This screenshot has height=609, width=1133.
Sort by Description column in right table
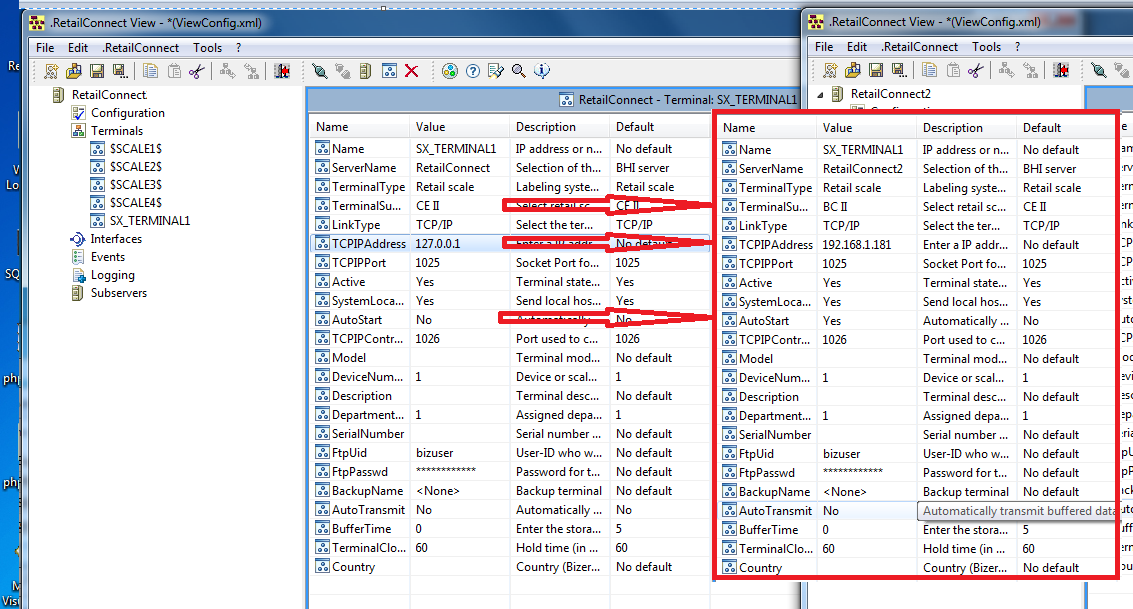[x=967, y=128]
